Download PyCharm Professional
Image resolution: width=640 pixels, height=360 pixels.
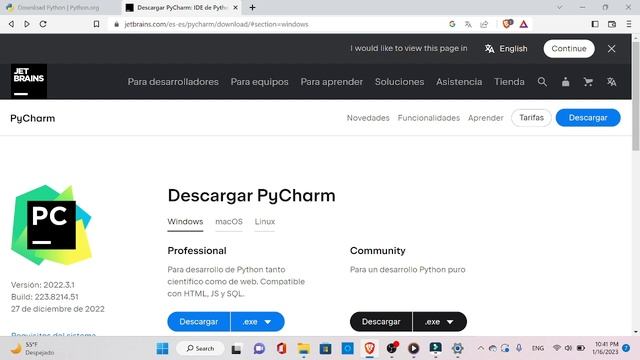pos(199,322)
